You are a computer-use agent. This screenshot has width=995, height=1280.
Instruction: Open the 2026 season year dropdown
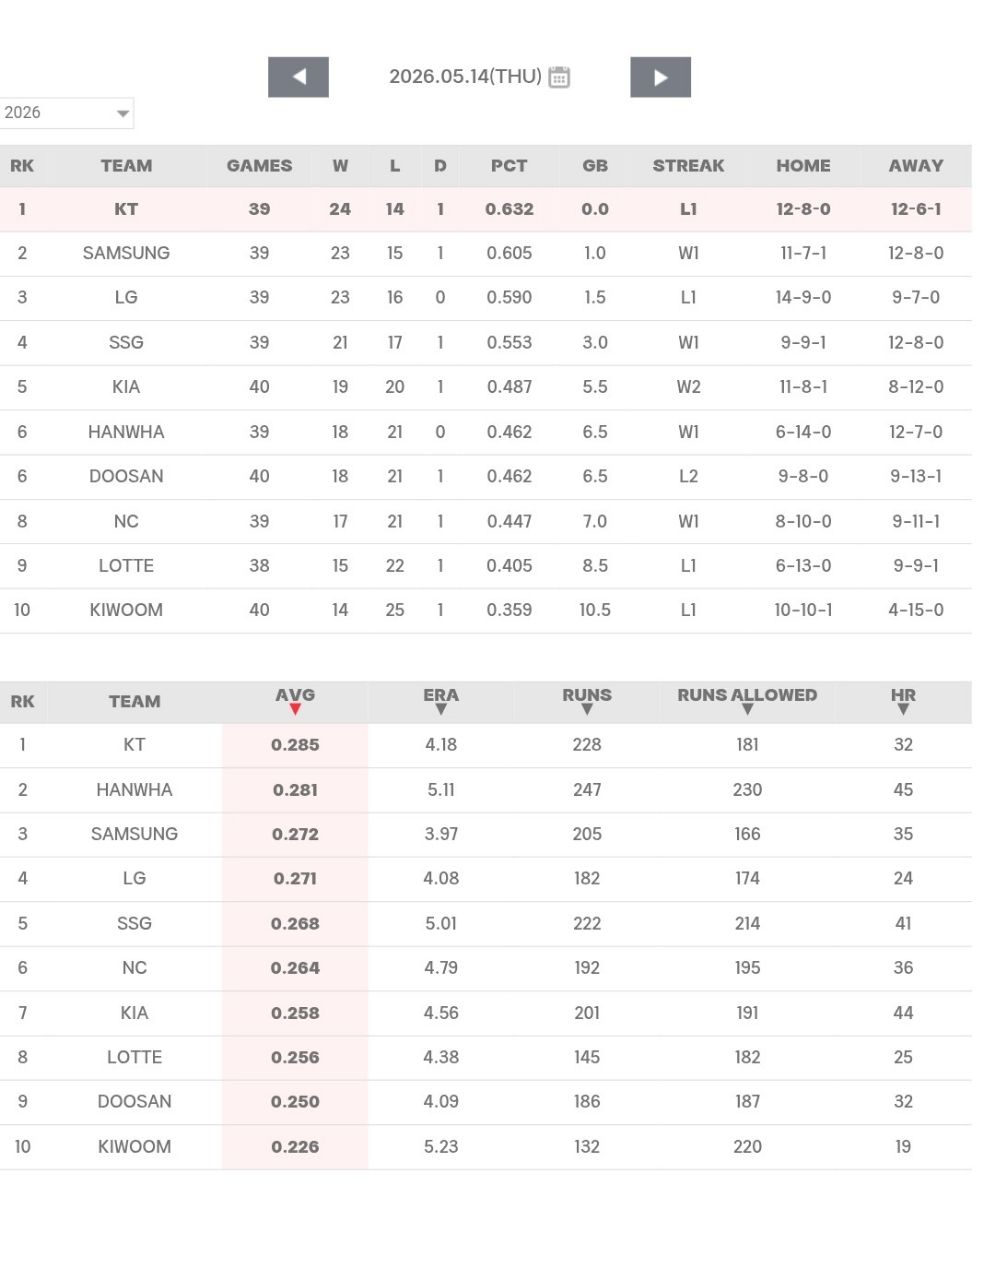[x=66, y=113]
